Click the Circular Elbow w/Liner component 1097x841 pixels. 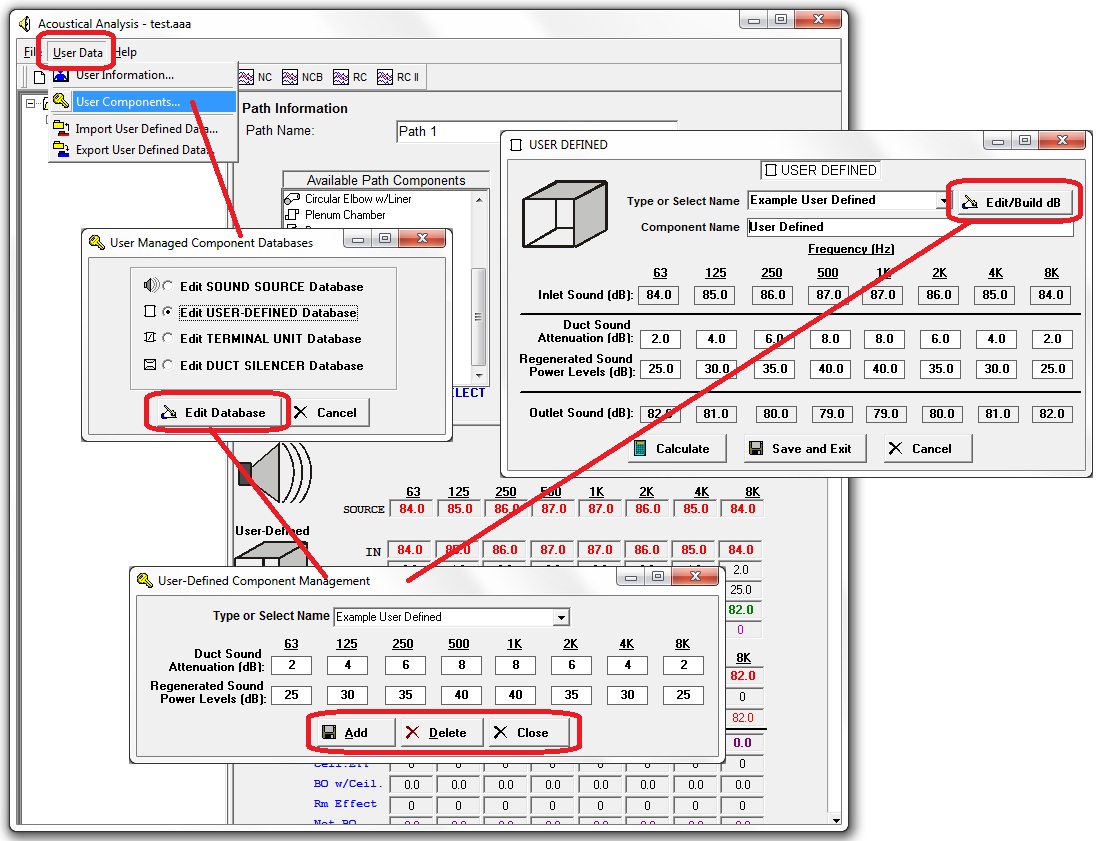357,199
